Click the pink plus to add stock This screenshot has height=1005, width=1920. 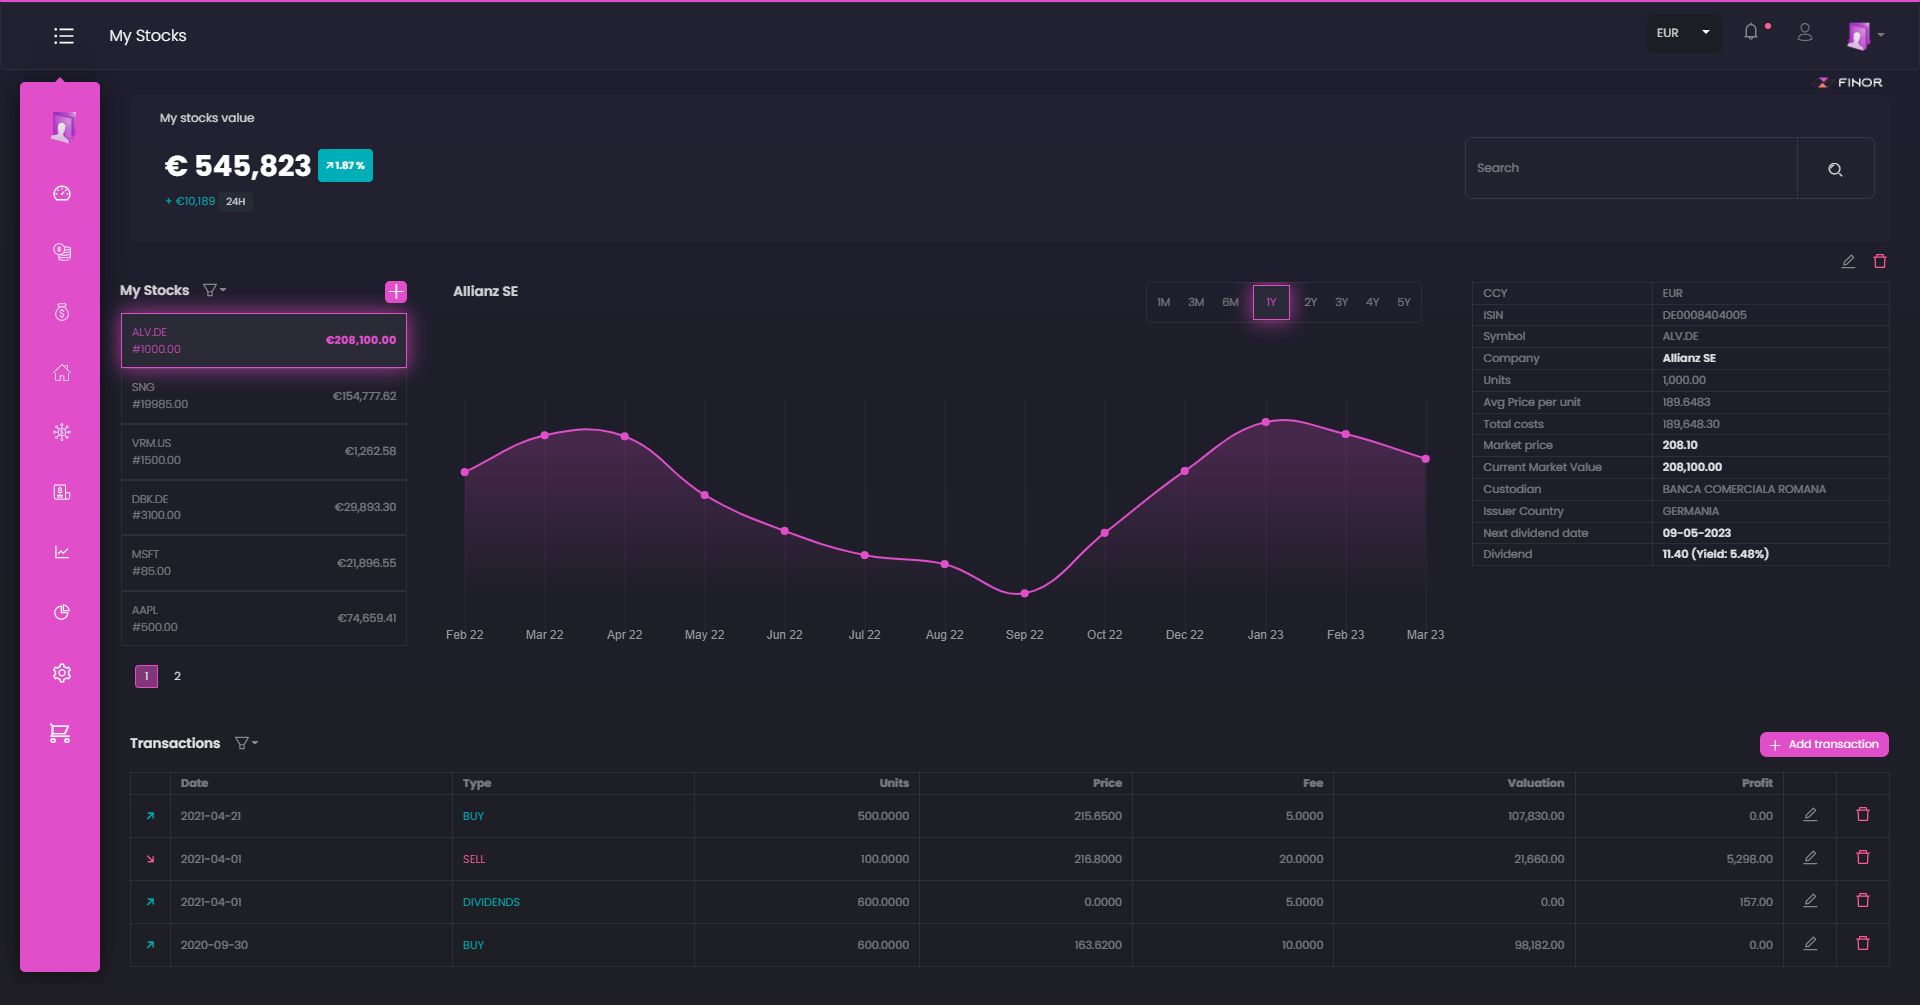[x=396, y=291]
